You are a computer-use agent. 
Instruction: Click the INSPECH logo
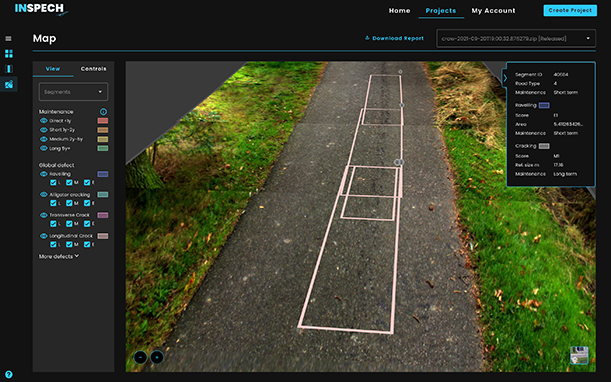[41, 9]
